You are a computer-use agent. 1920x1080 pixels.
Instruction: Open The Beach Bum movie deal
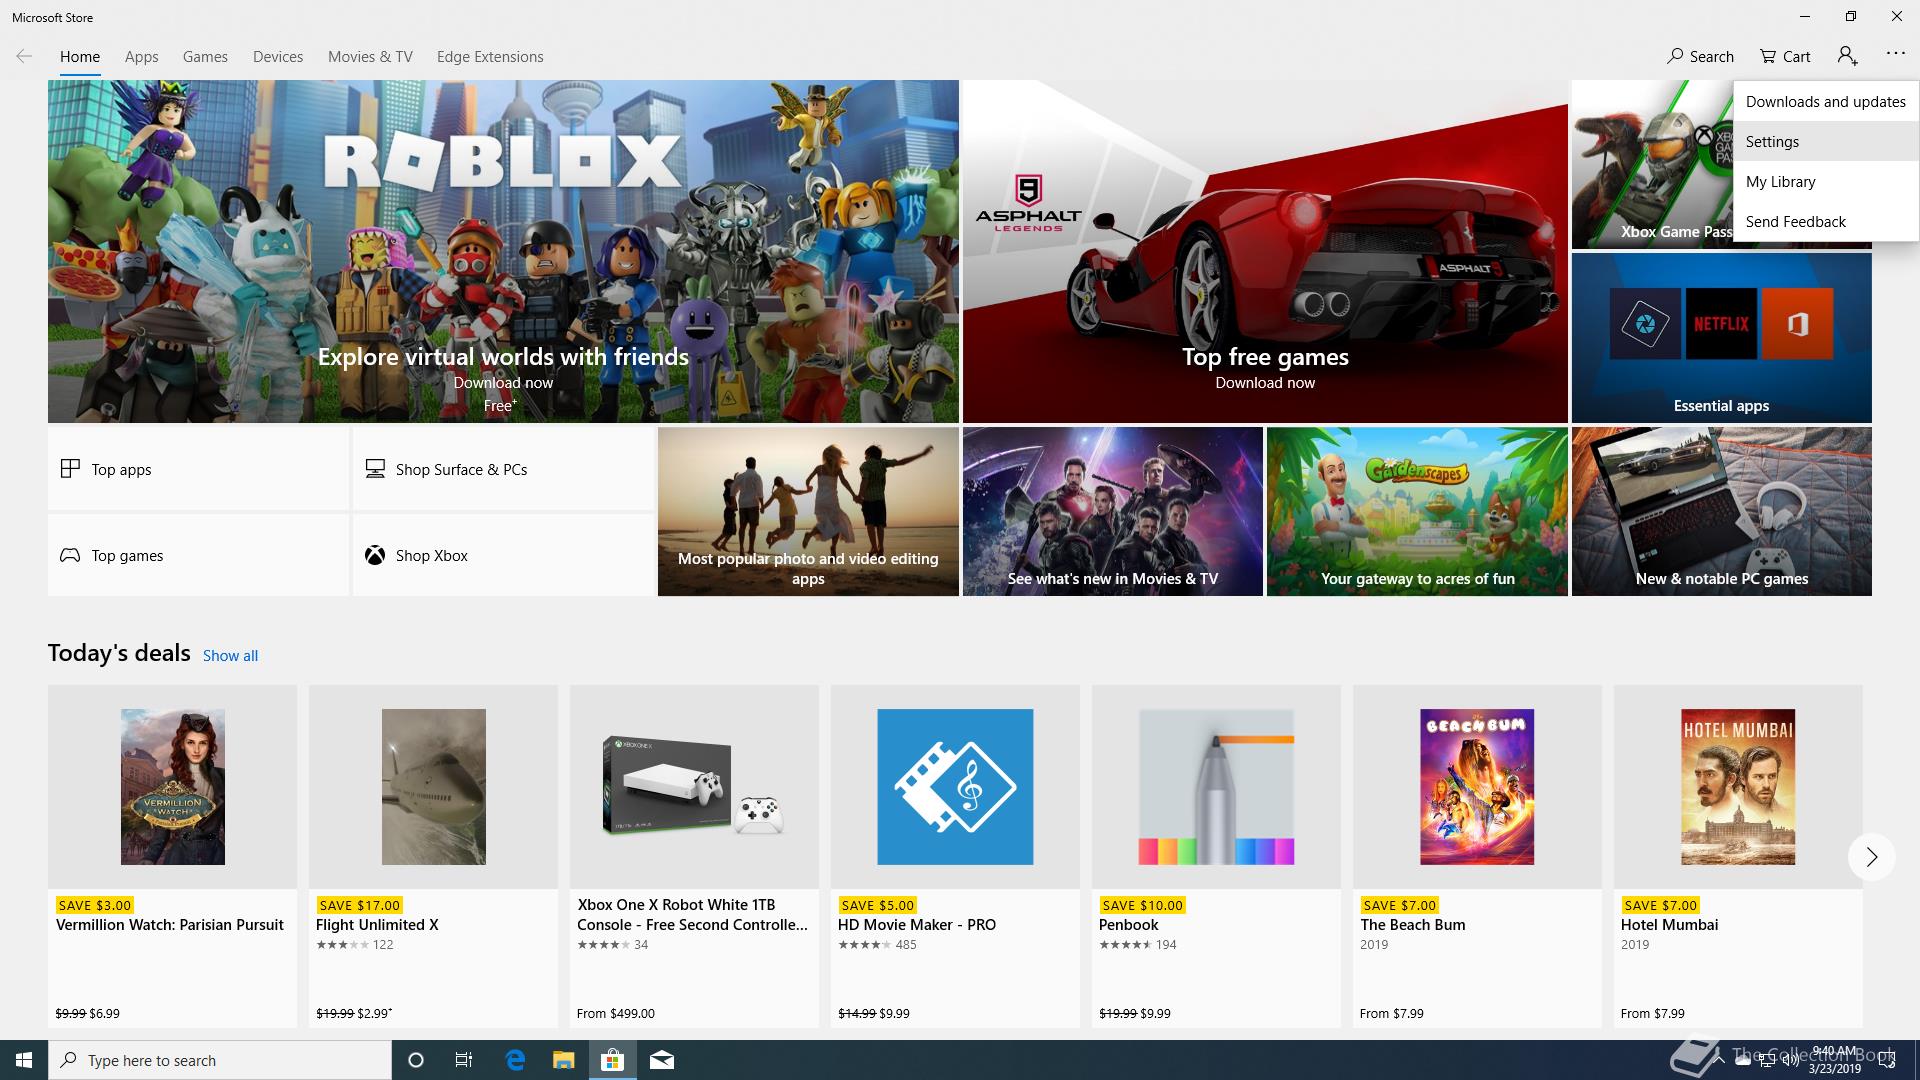[1477, 856]
